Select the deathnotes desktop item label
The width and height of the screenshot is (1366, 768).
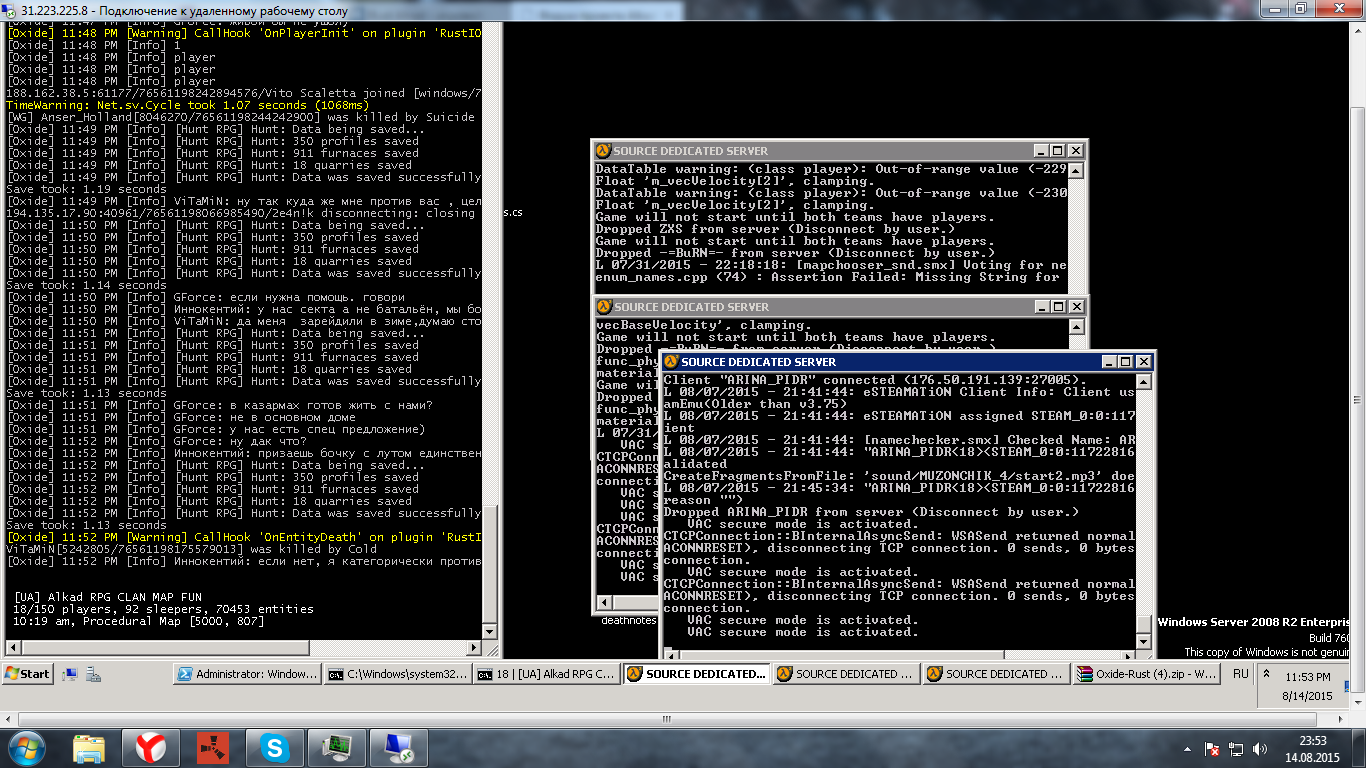(x=627, y=620)
